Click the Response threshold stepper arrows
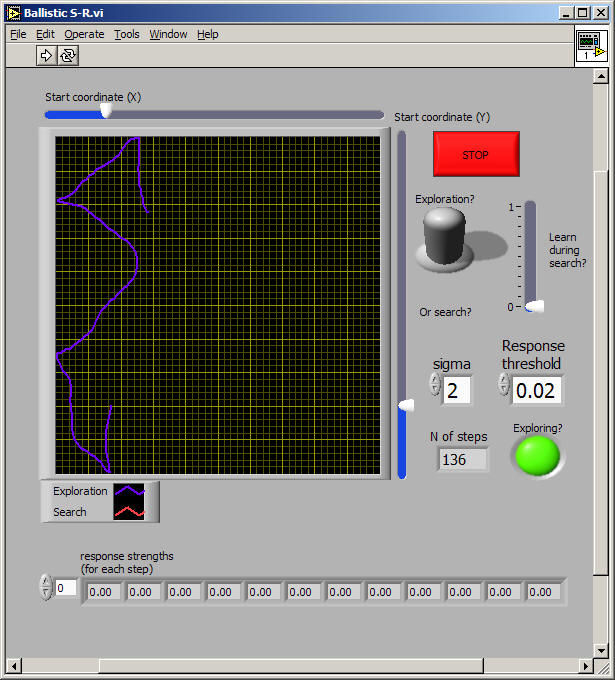 [504, 384]
